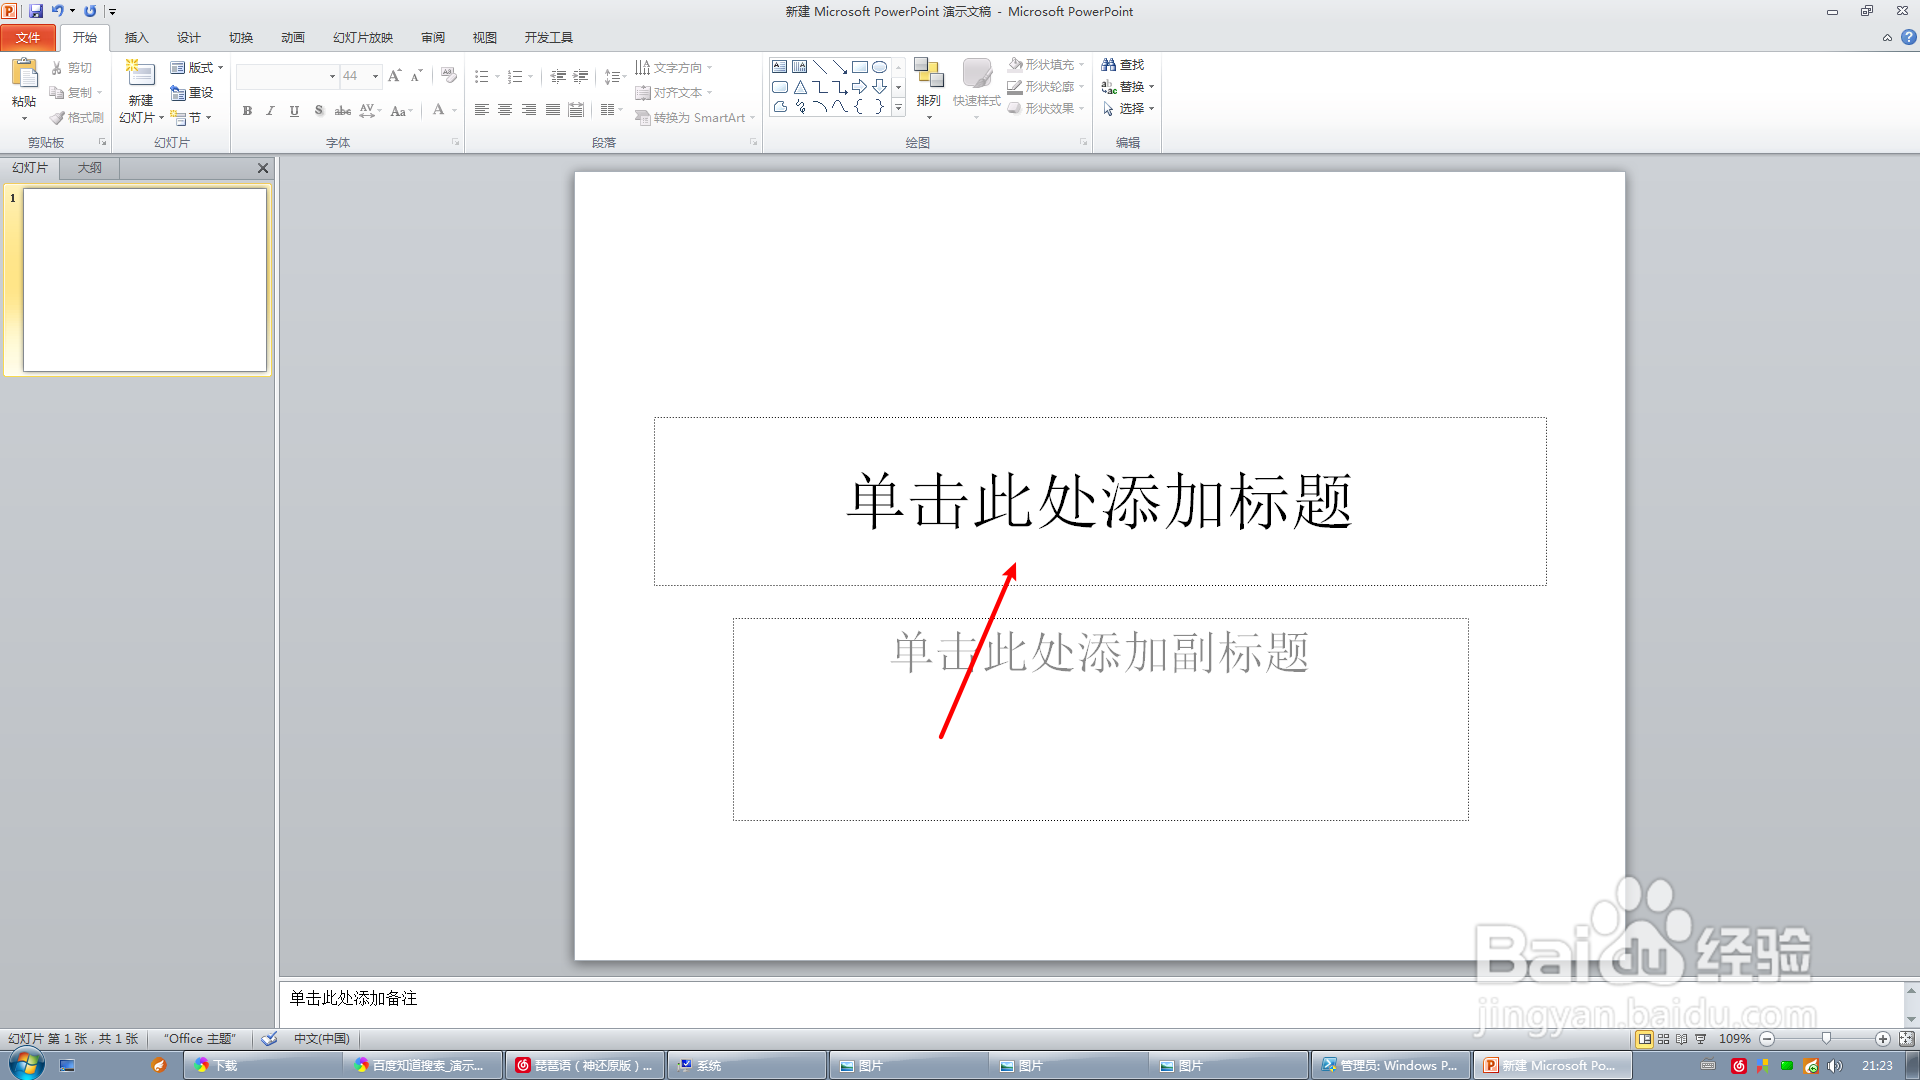
Task: Reset the slide with 重设
Action: point(192,93)
